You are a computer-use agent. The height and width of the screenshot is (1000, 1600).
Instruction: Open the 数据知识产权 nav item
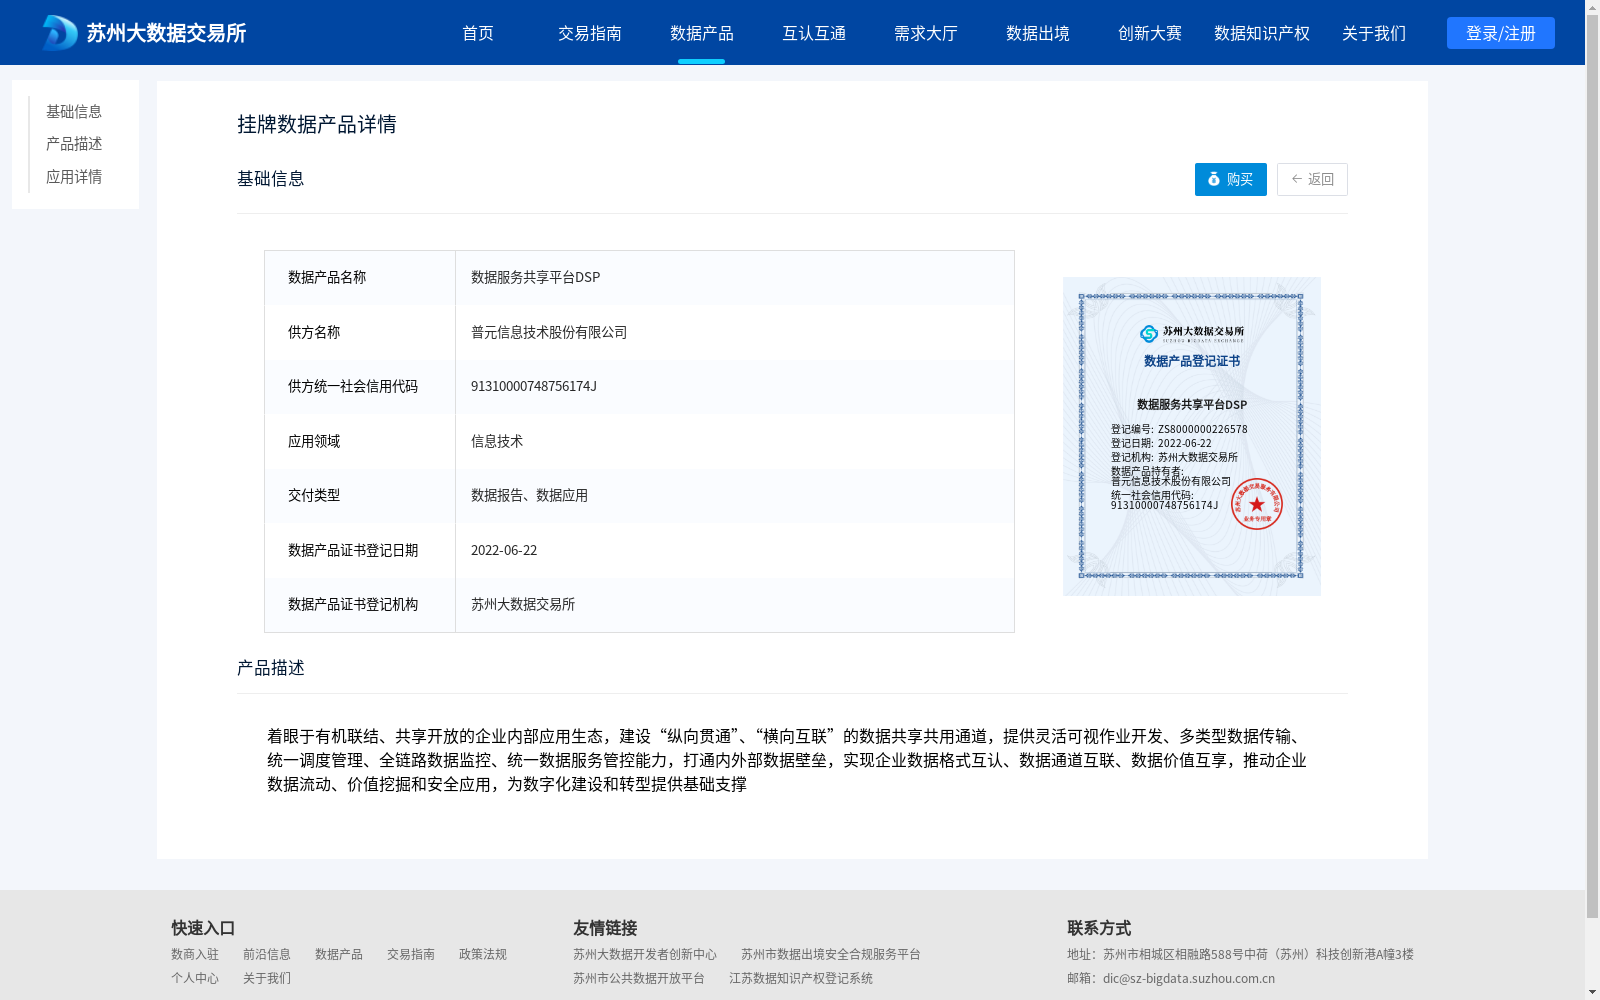1262,33
